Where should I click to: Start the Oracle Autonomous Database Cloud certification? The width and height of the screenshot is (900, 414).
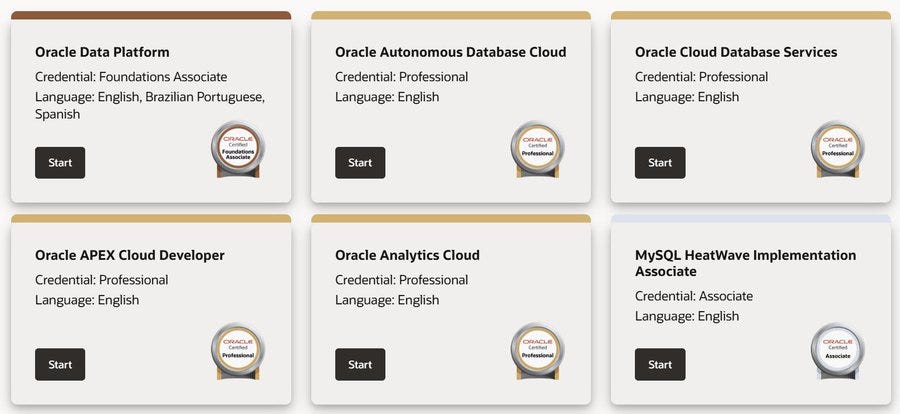[360, 162]
